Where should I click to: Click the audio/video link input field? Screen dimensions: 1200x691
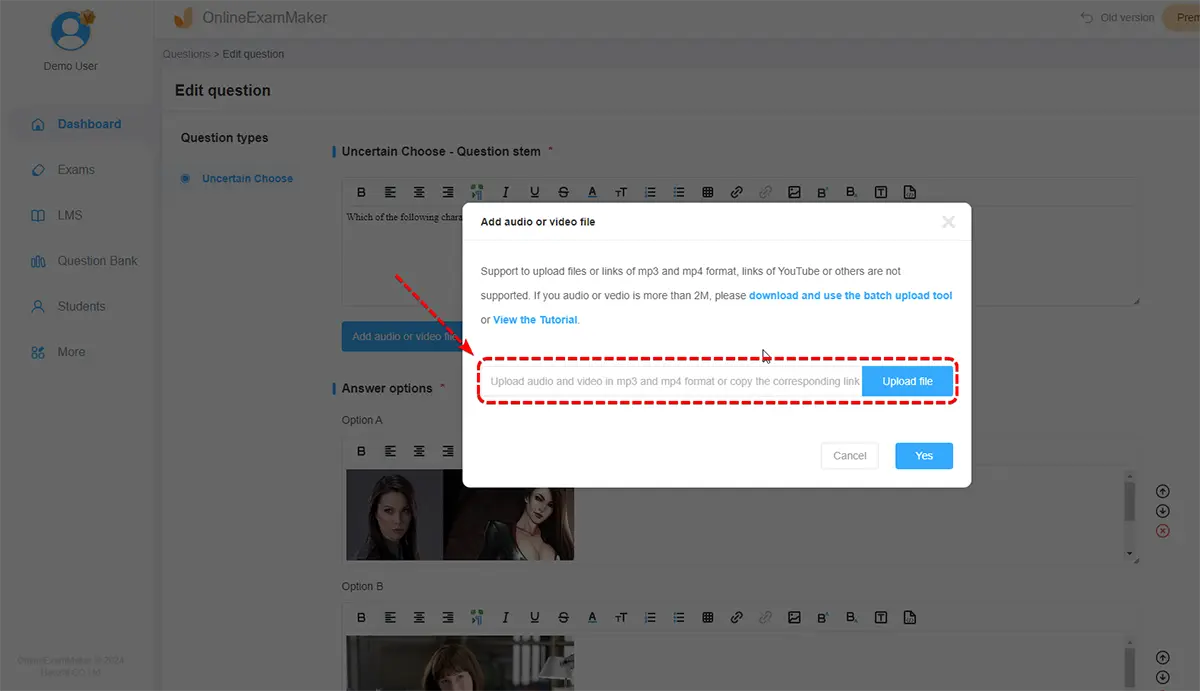pos(673,381)
